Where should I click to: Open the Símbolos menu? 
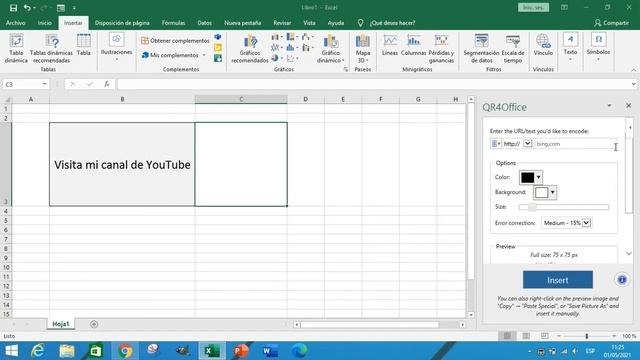click(598, 47)
